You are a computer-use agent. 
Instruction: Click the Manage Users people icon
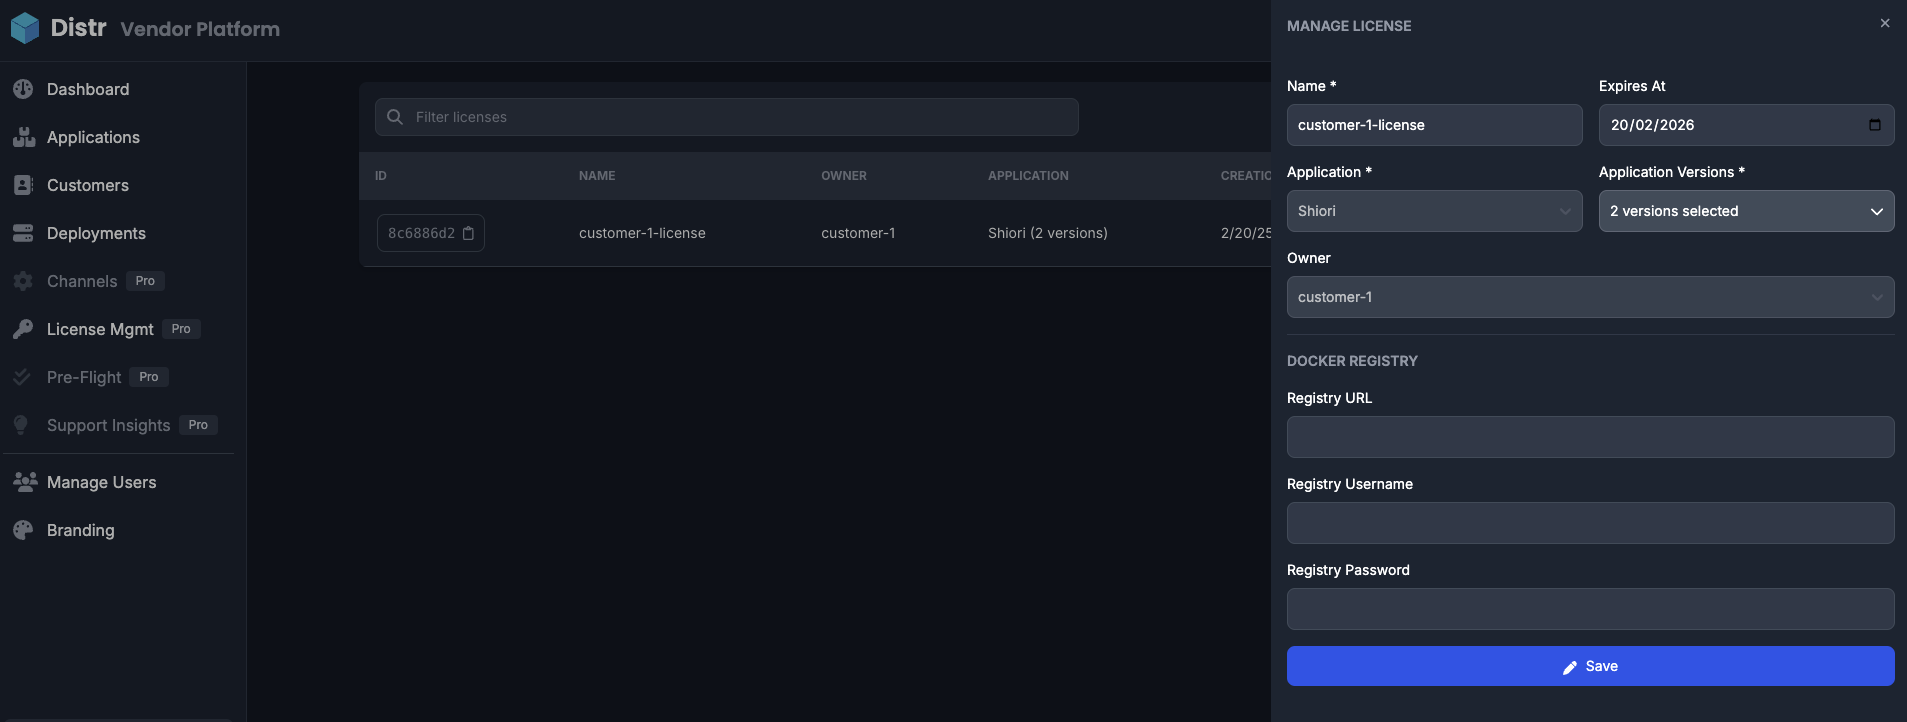point(25,482)
